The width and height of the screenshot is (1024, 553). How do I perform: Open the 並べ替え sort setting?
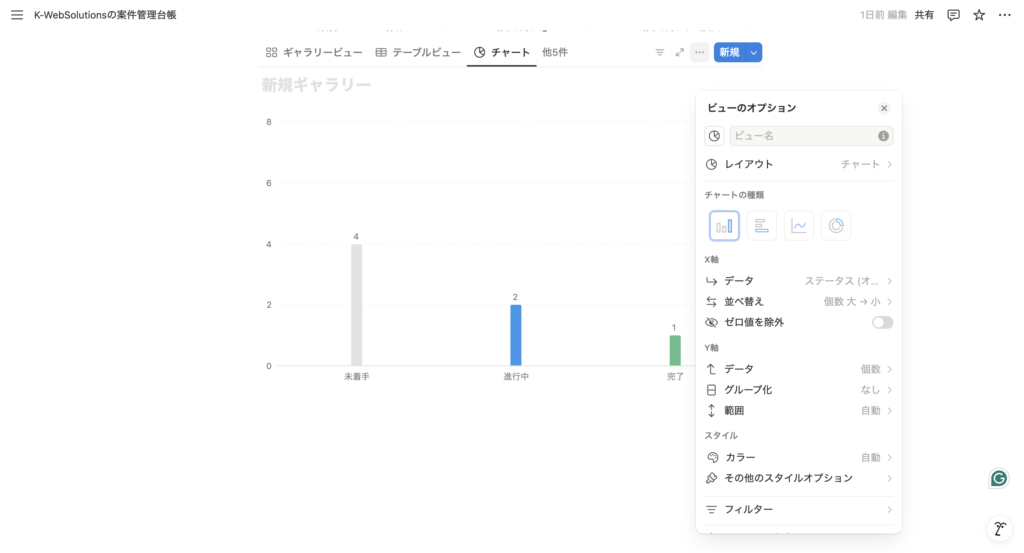tap(798, 301)
